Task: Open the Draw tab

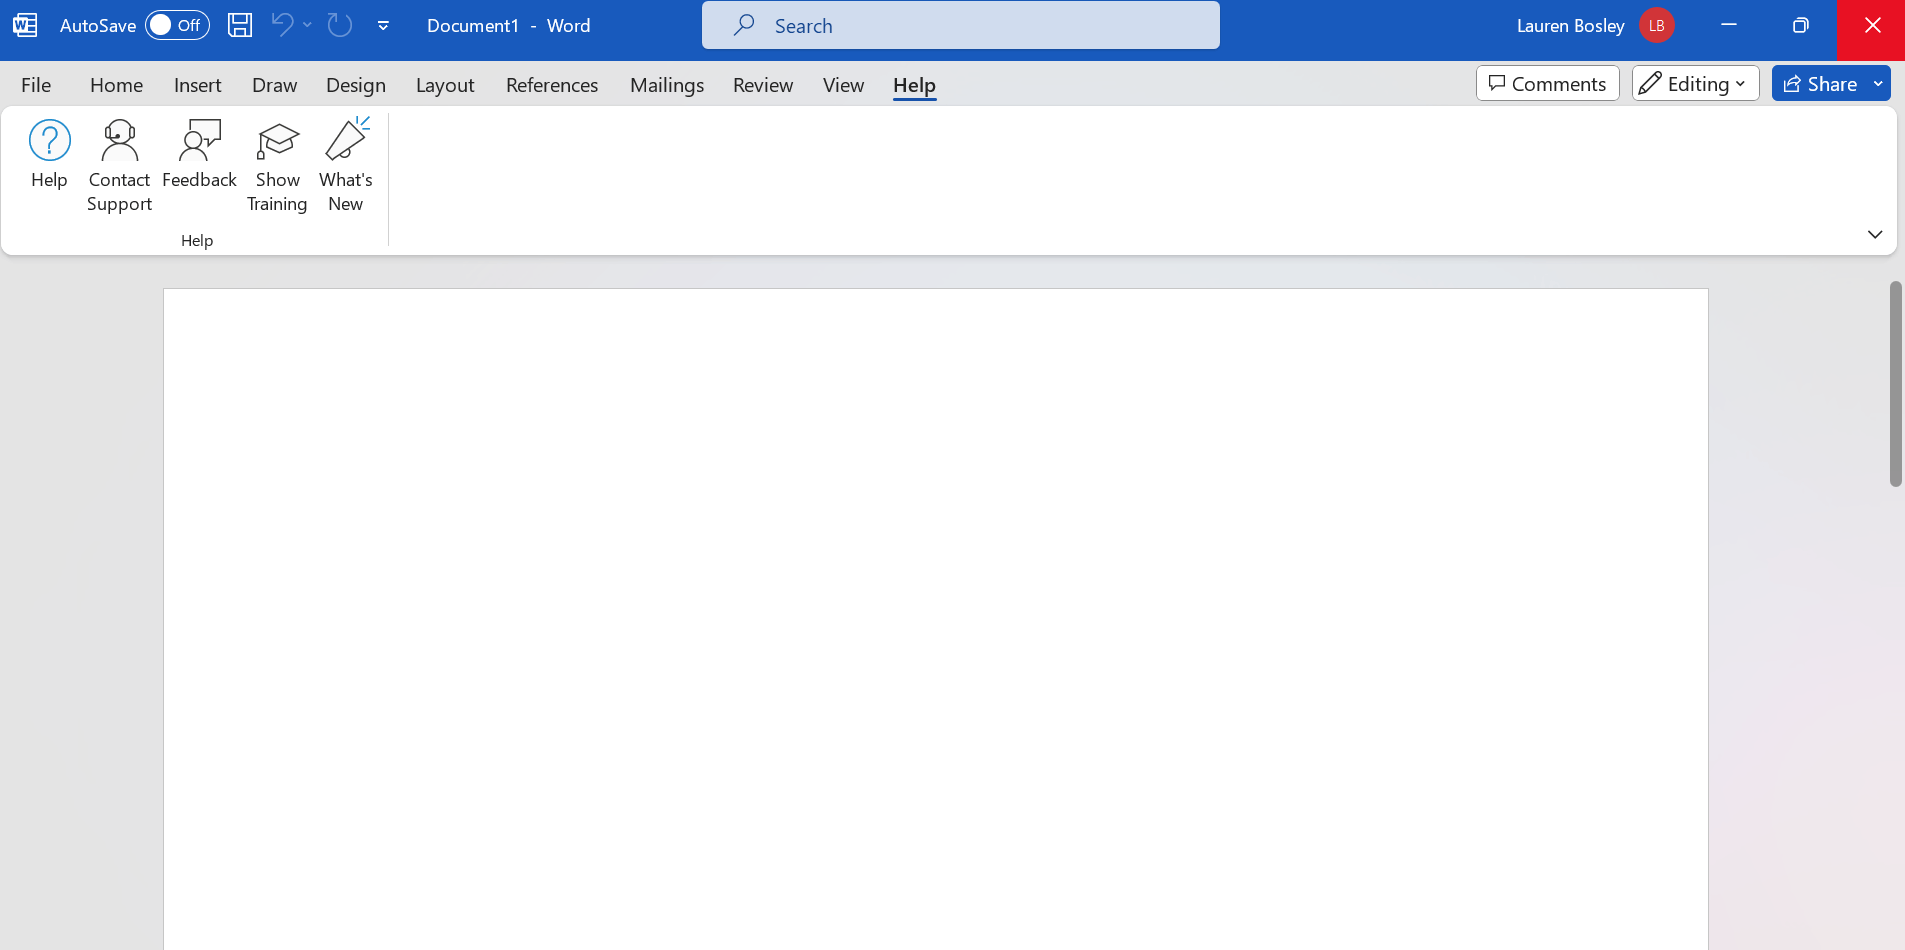Action: pos(274,85)
